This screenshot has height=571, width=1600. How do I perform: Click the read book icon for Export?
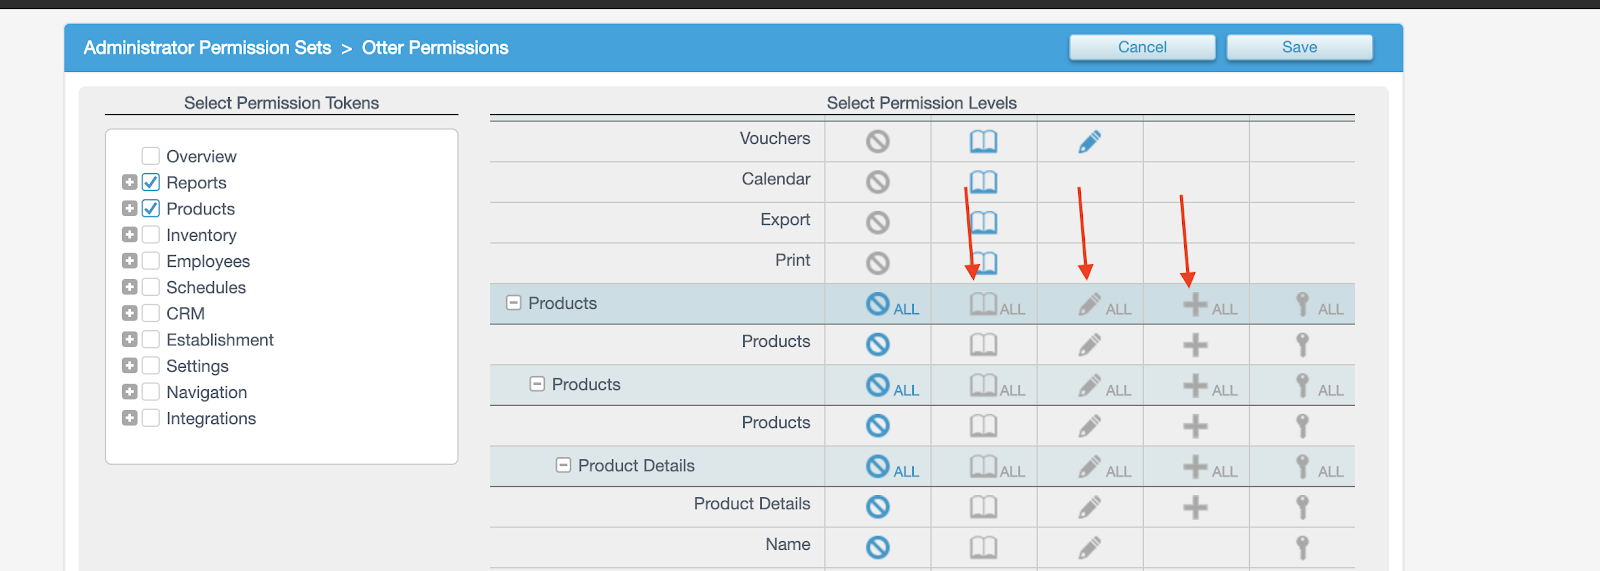click(983, 222)
